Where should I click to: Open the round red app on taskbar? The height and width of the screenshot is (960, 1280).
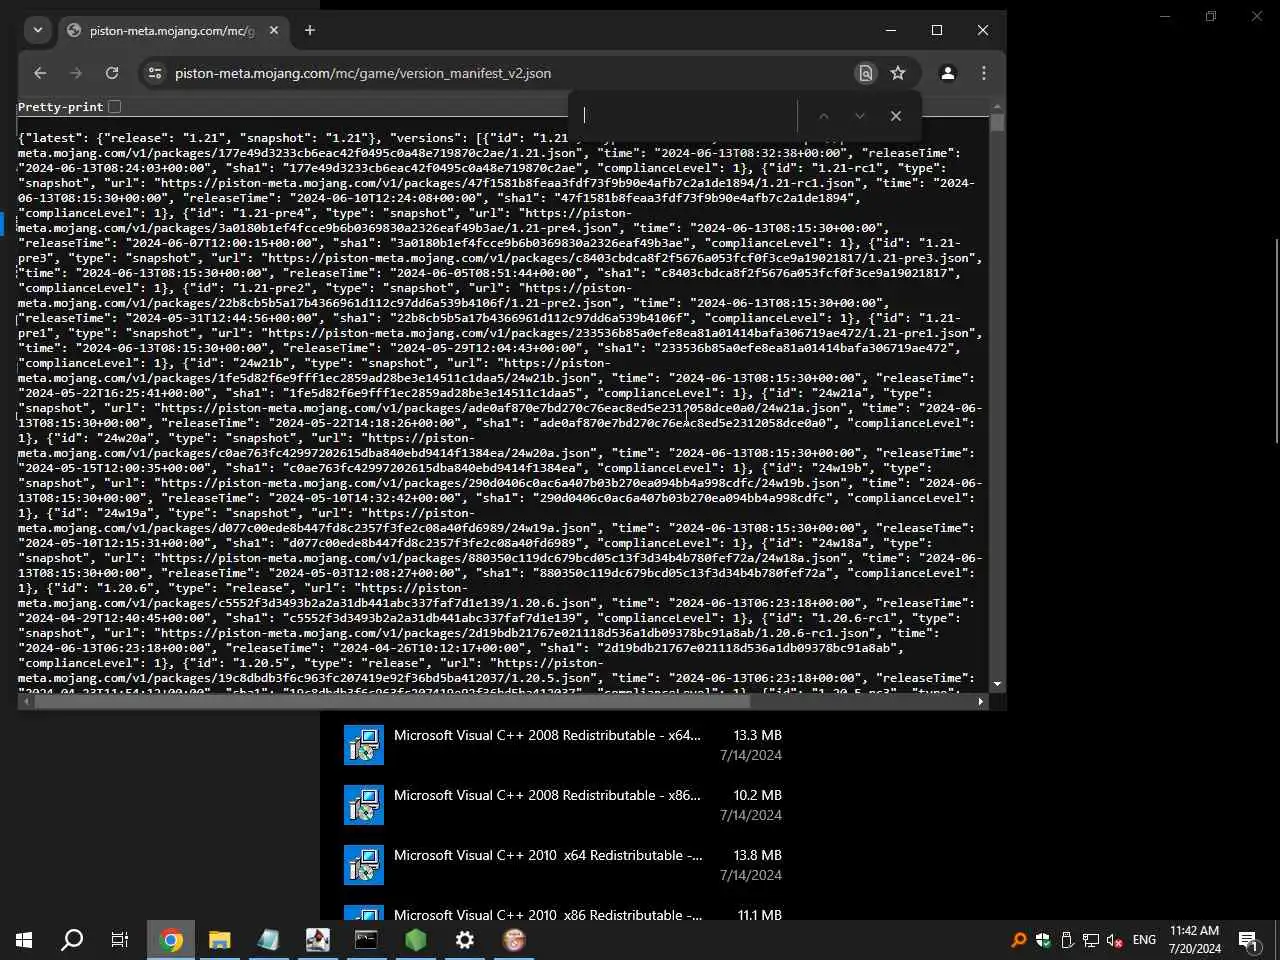pos(514,940)
